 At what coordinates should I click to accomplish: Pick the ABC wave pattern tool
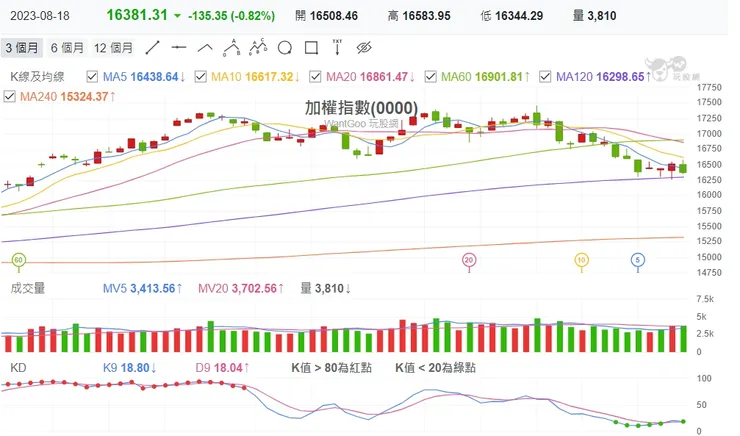[232, 48]
